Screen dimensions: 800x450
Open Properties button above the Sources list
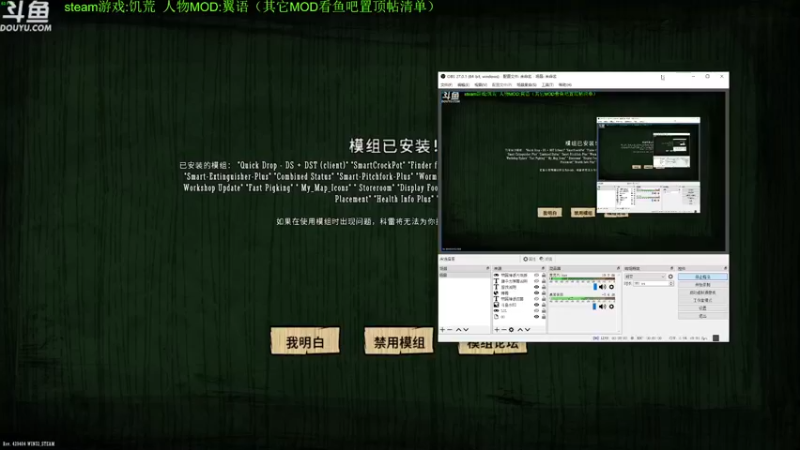tap(530, 259)
